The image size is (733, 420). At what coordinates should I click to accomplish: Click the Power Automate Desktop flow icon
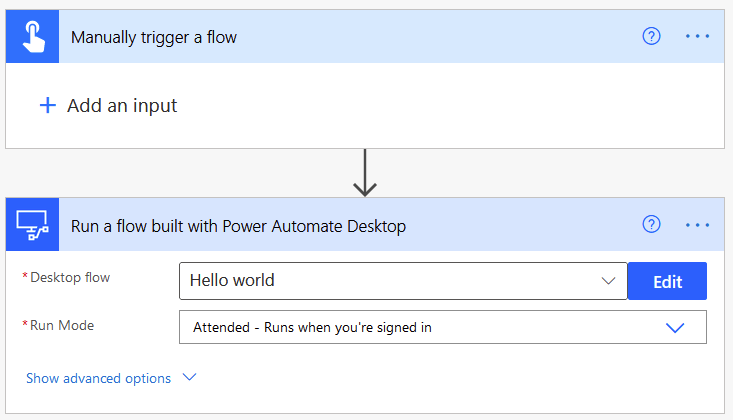(x=33, y=224)
